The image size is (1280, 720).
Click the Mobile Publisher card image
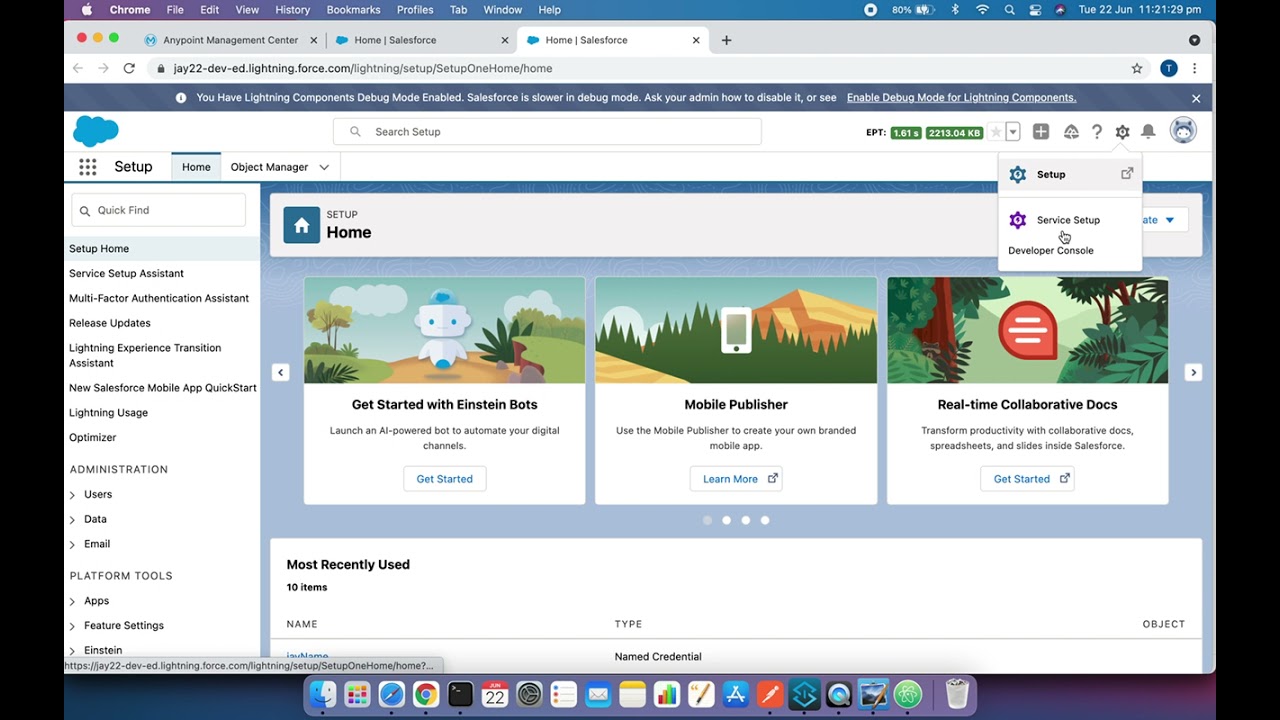(736, 330)
